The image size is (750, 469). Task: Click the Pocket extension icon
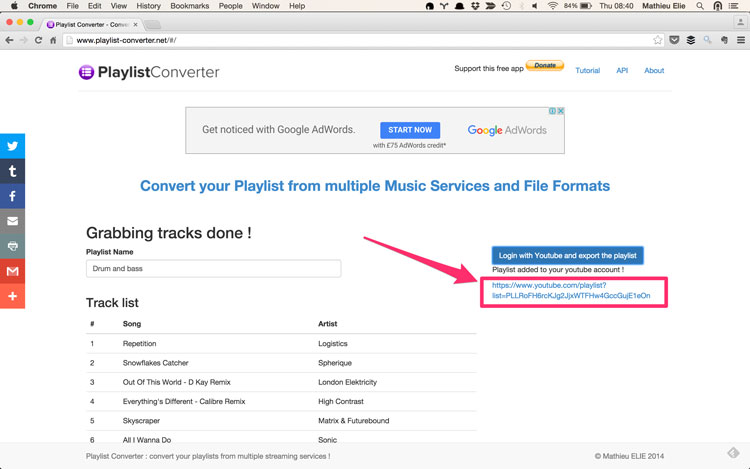674,40
